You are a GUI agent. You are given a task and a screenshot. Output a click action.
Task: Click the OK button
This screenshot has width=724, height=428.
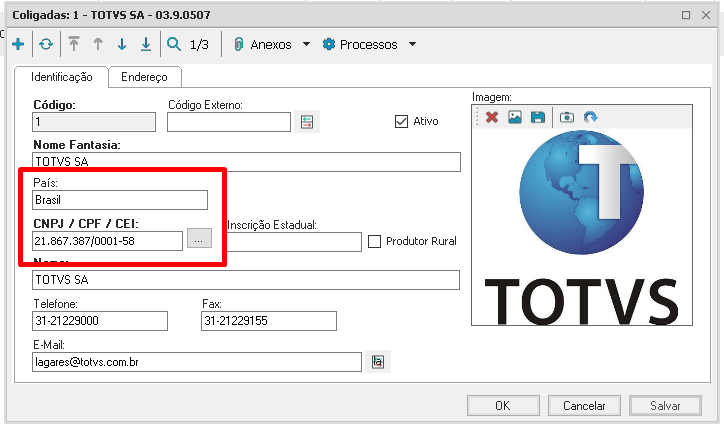tap(503, 405)
